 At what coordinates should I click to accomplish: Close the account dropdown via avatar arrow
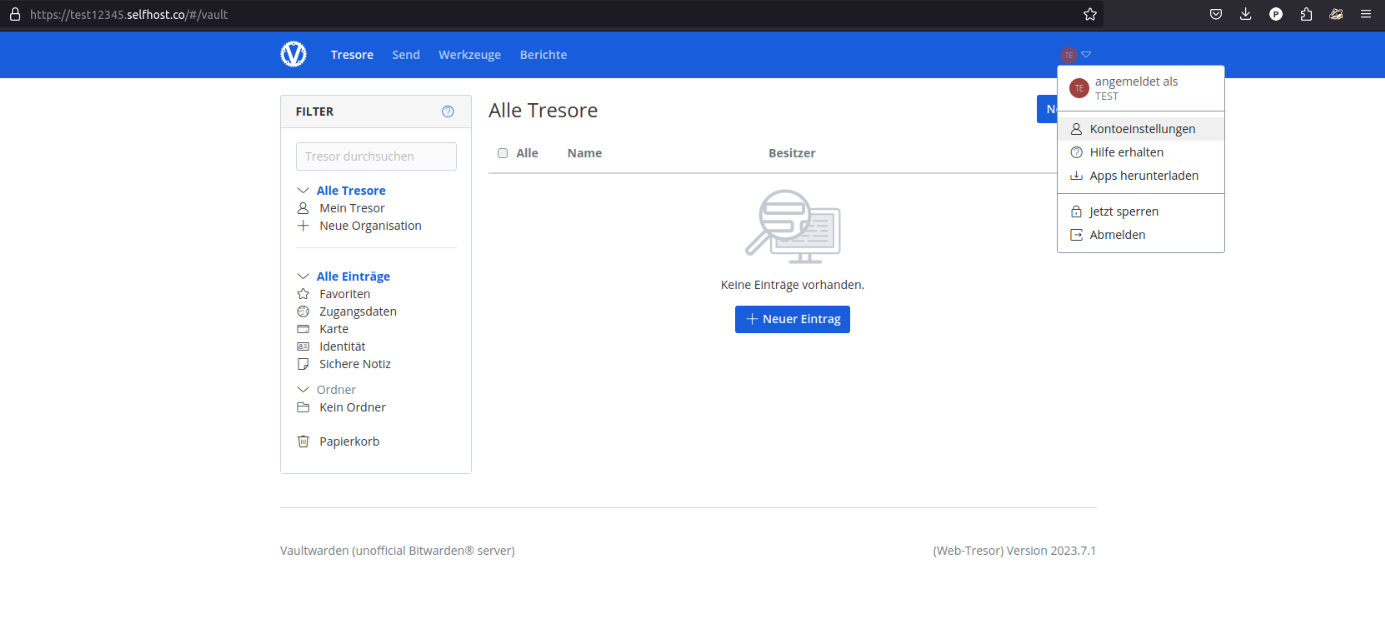[x=1086, y=55]
